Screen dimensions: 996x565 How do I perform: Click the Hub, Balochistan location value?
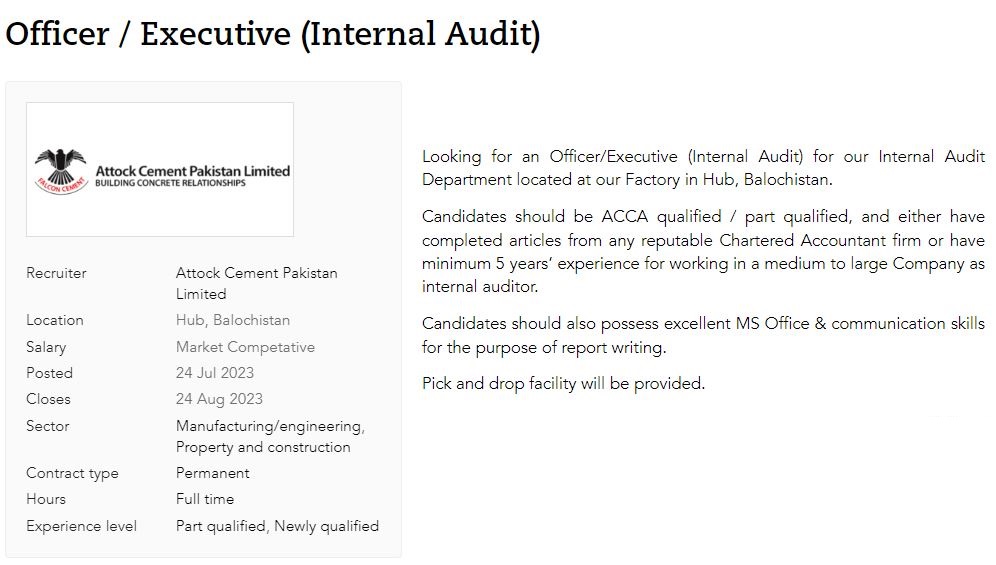(233, 320)
